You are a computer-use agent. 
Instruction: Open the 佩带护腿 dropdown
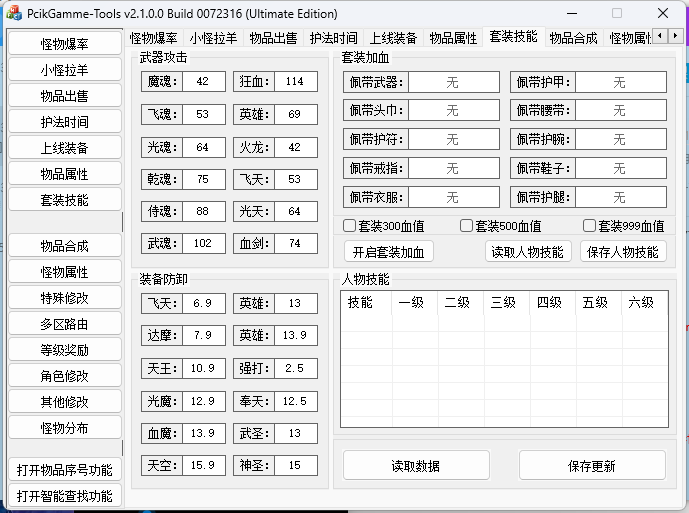coord(620,197)
